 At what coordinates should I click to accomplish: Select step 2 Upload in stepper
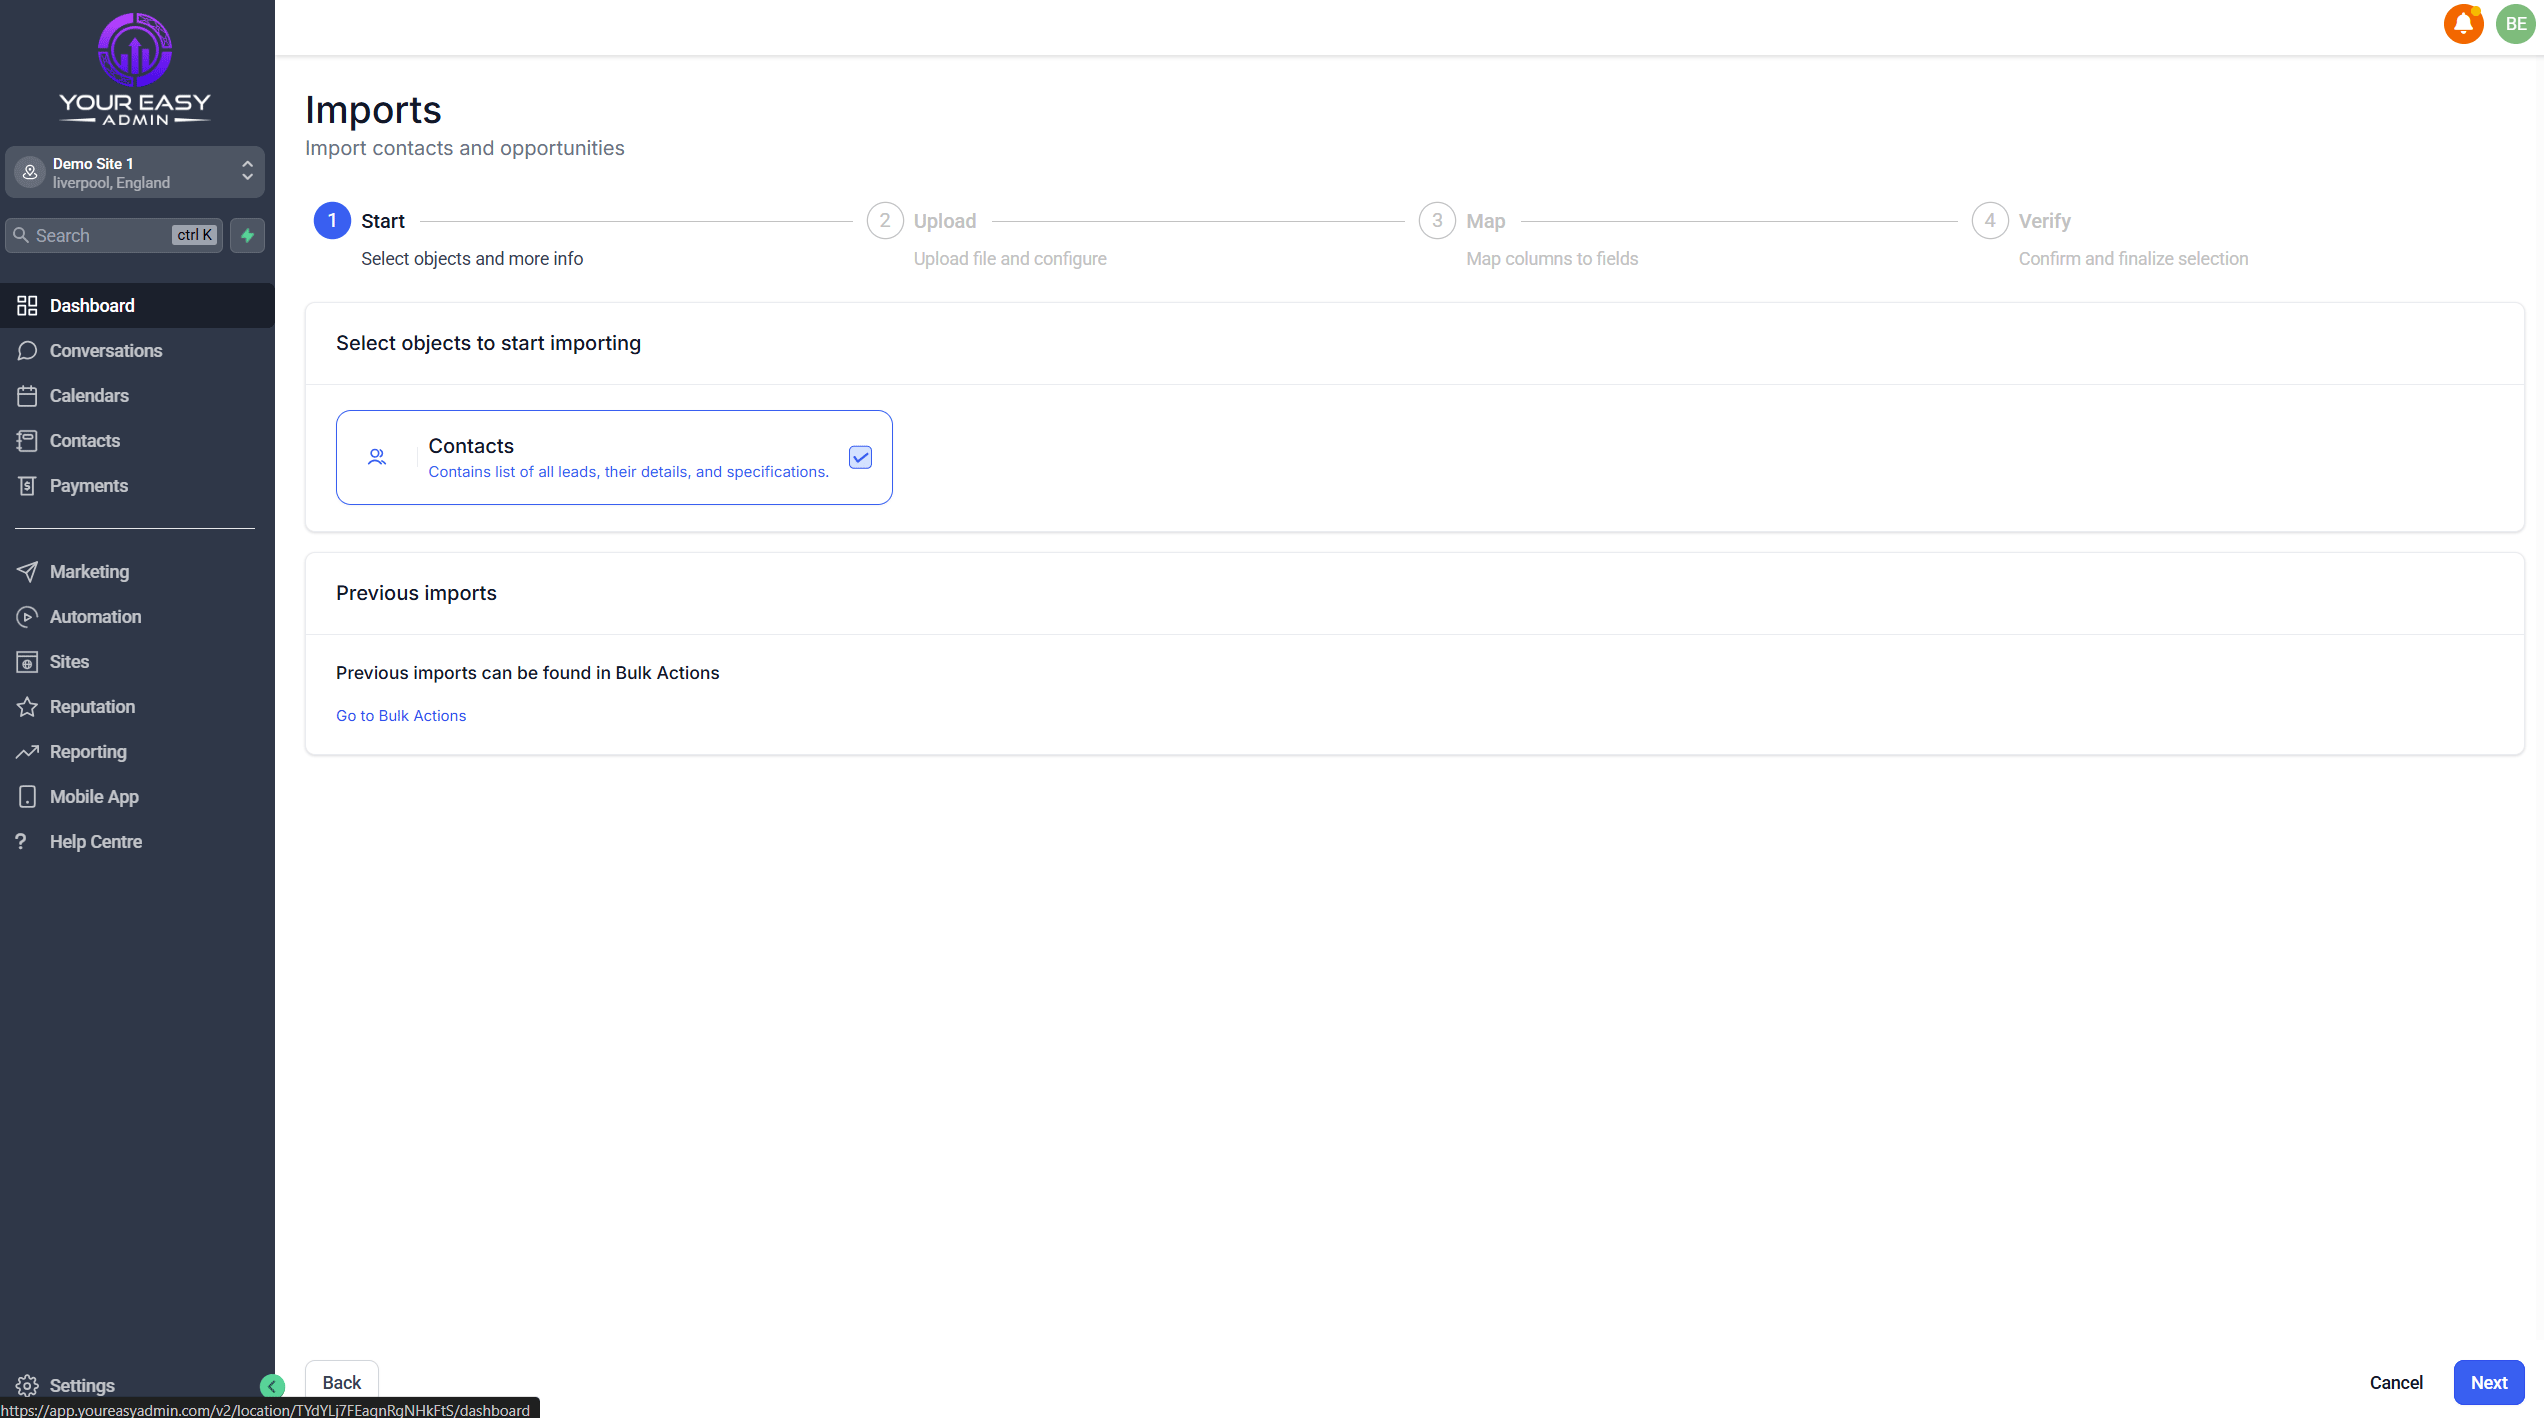(885, 221)
